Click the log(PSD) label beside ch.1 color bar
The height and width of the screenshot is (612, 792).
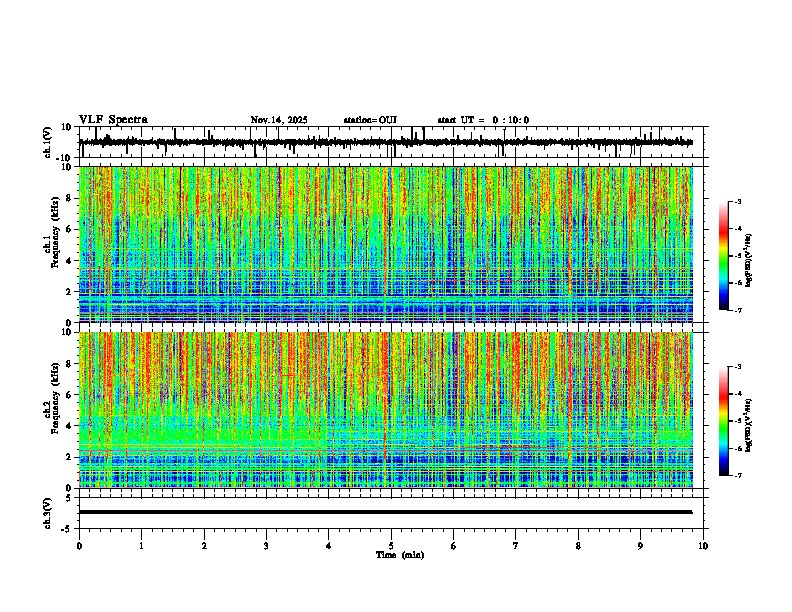pos(748,260)
